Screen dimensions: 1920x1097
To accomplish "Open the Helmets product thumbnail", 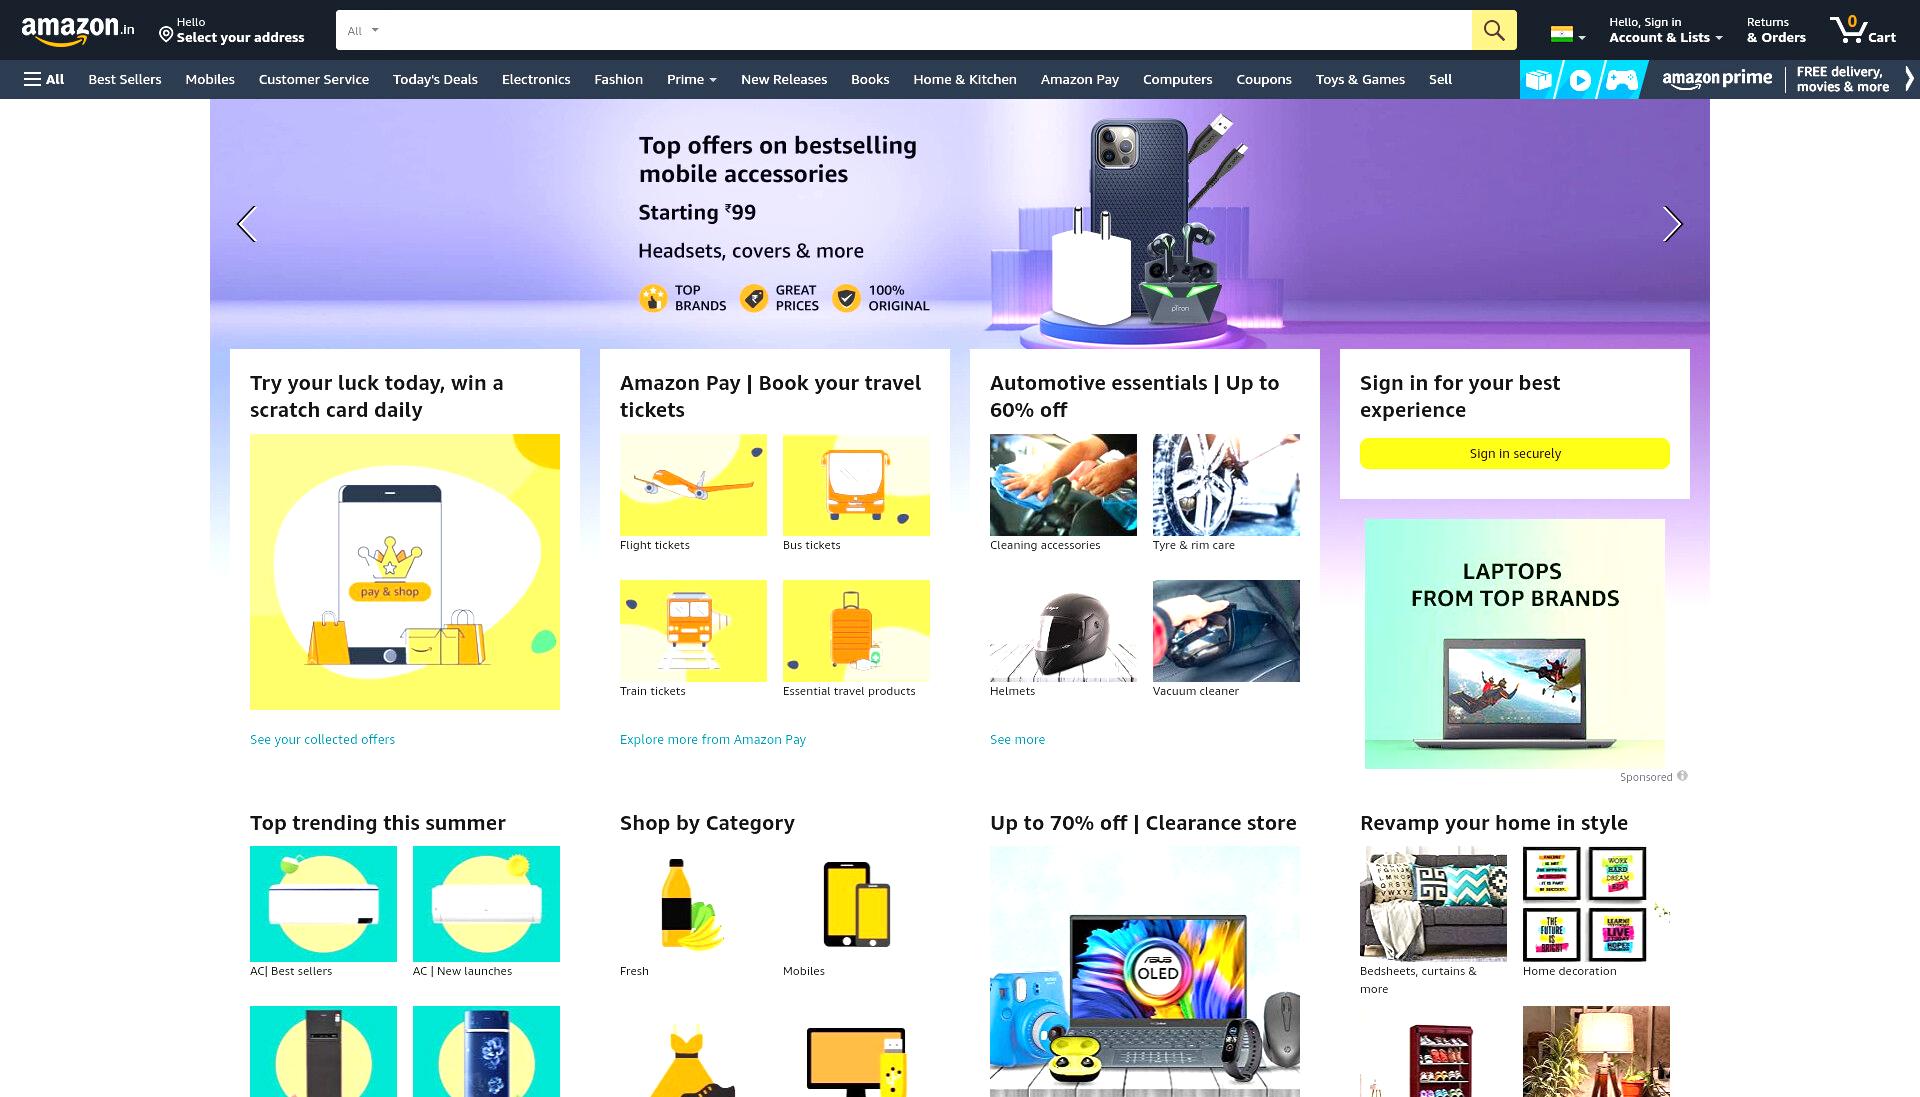I will pyautogui.click(x=1063, y=631).
